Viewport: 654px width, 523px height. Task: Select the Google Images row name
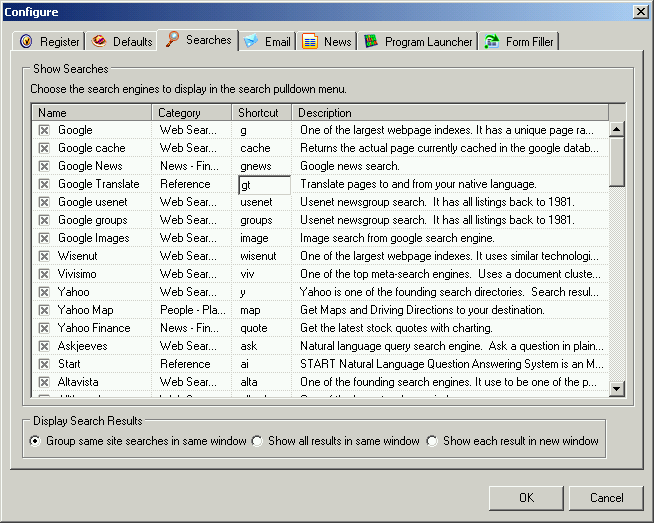(94, 238)
